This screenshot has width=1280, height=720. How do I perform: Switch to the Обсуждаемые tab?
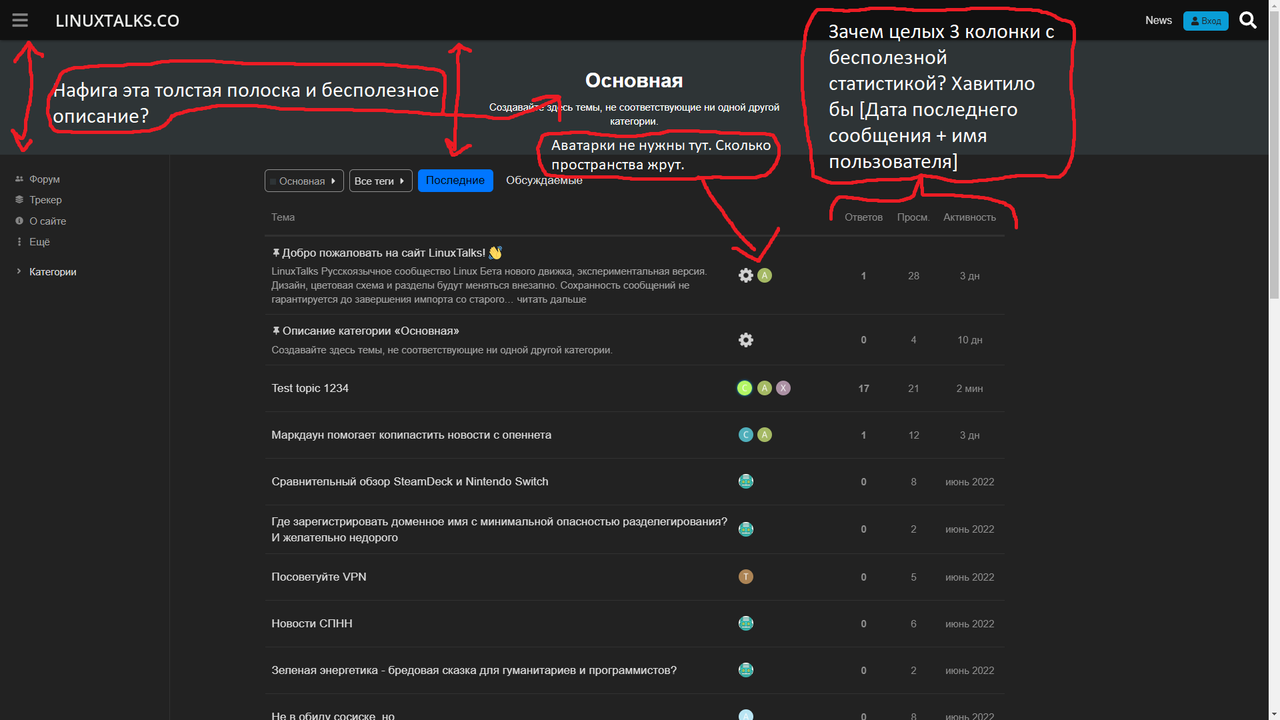tap(544, 180)
